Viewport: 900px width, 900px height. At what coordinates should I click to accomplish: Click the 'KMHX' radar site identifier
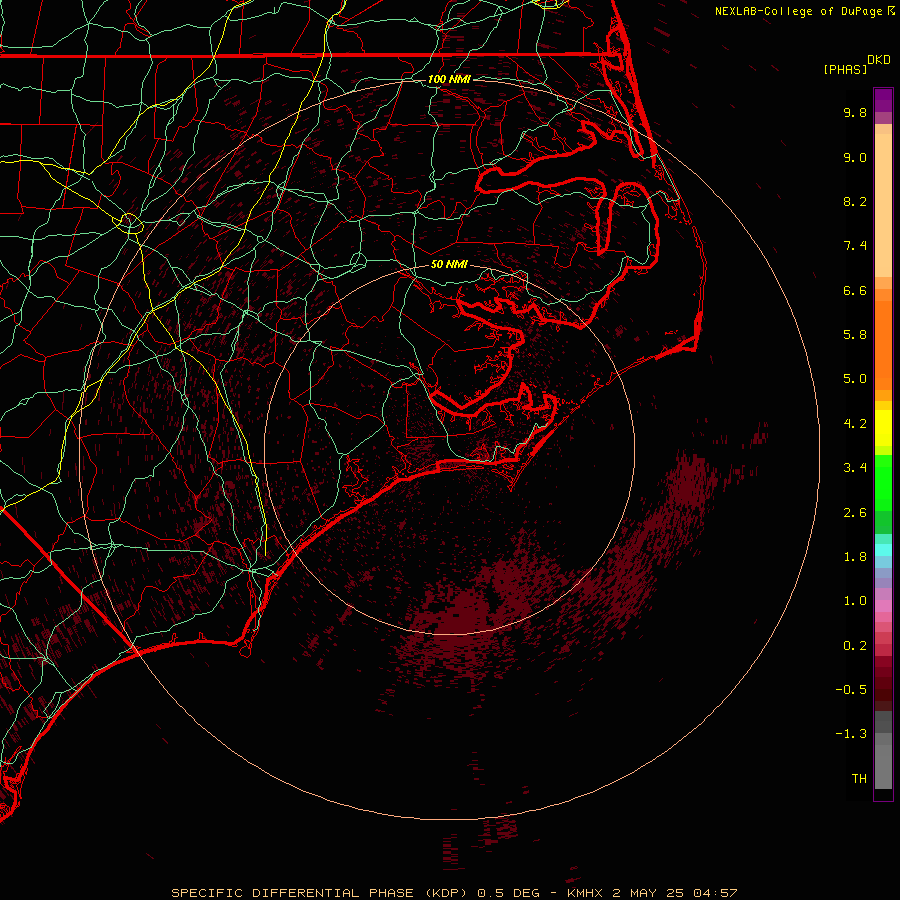(x=585, y=893)
